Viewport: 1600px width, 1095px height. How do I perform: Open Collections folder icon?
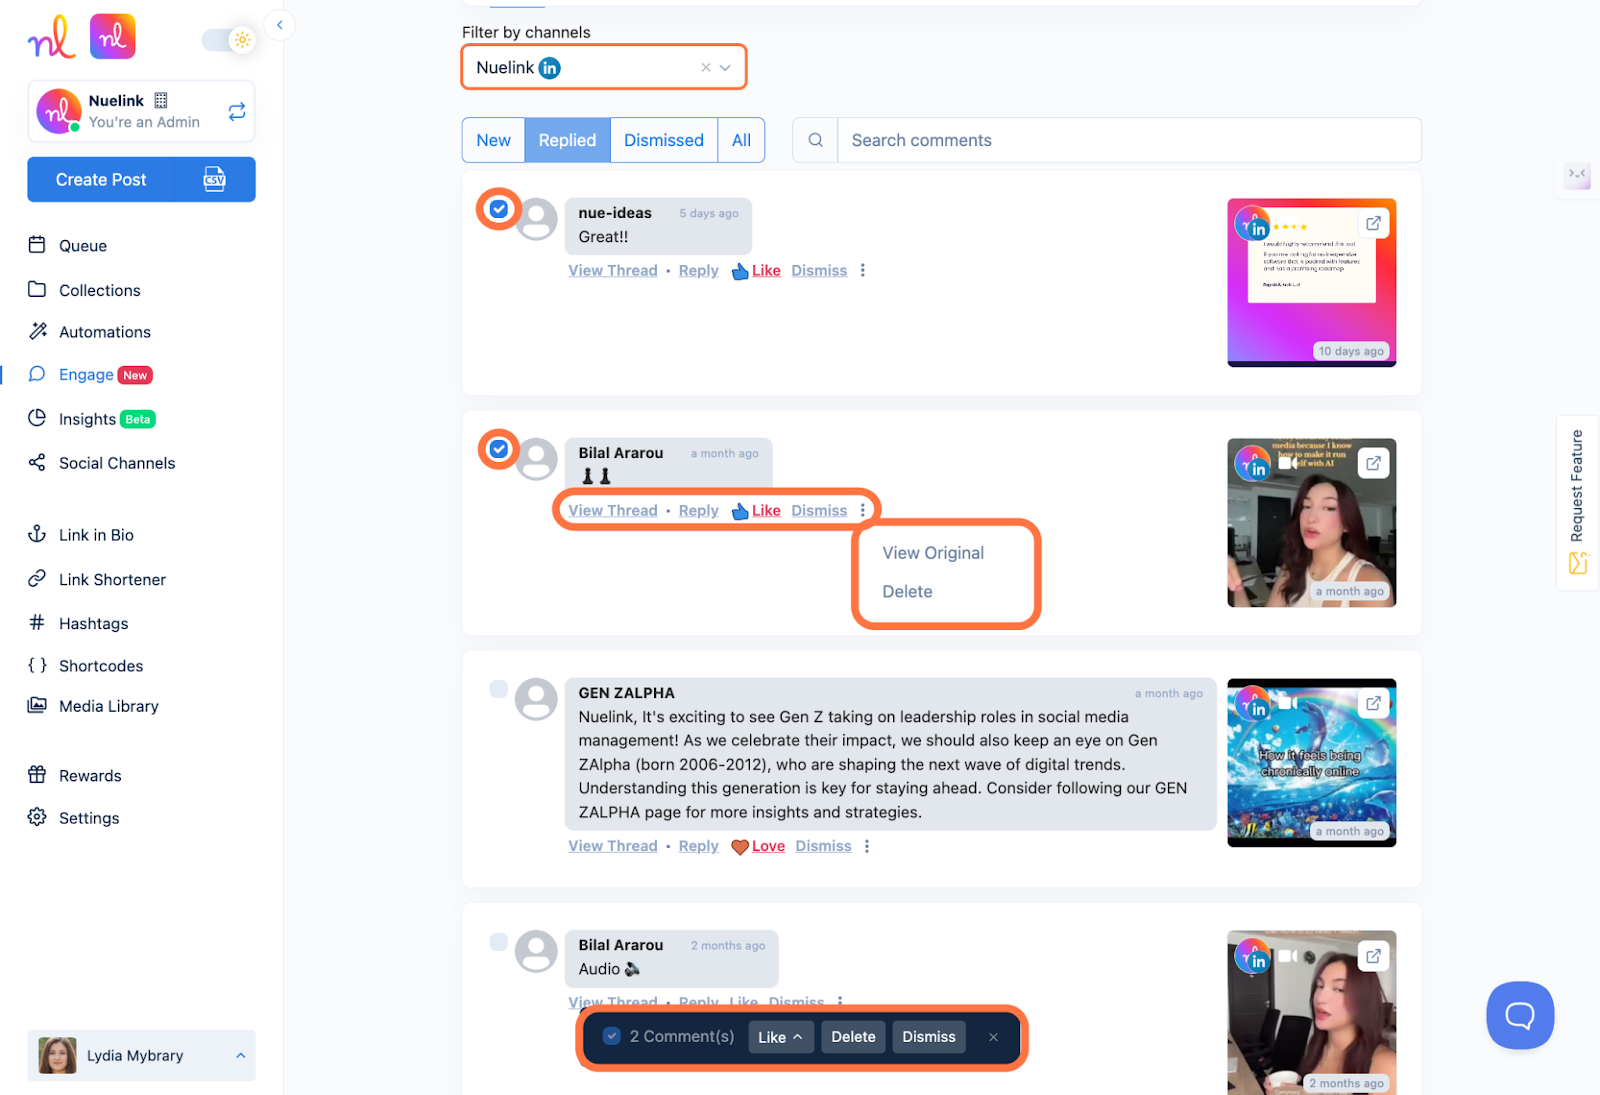[x=37, y=289]
